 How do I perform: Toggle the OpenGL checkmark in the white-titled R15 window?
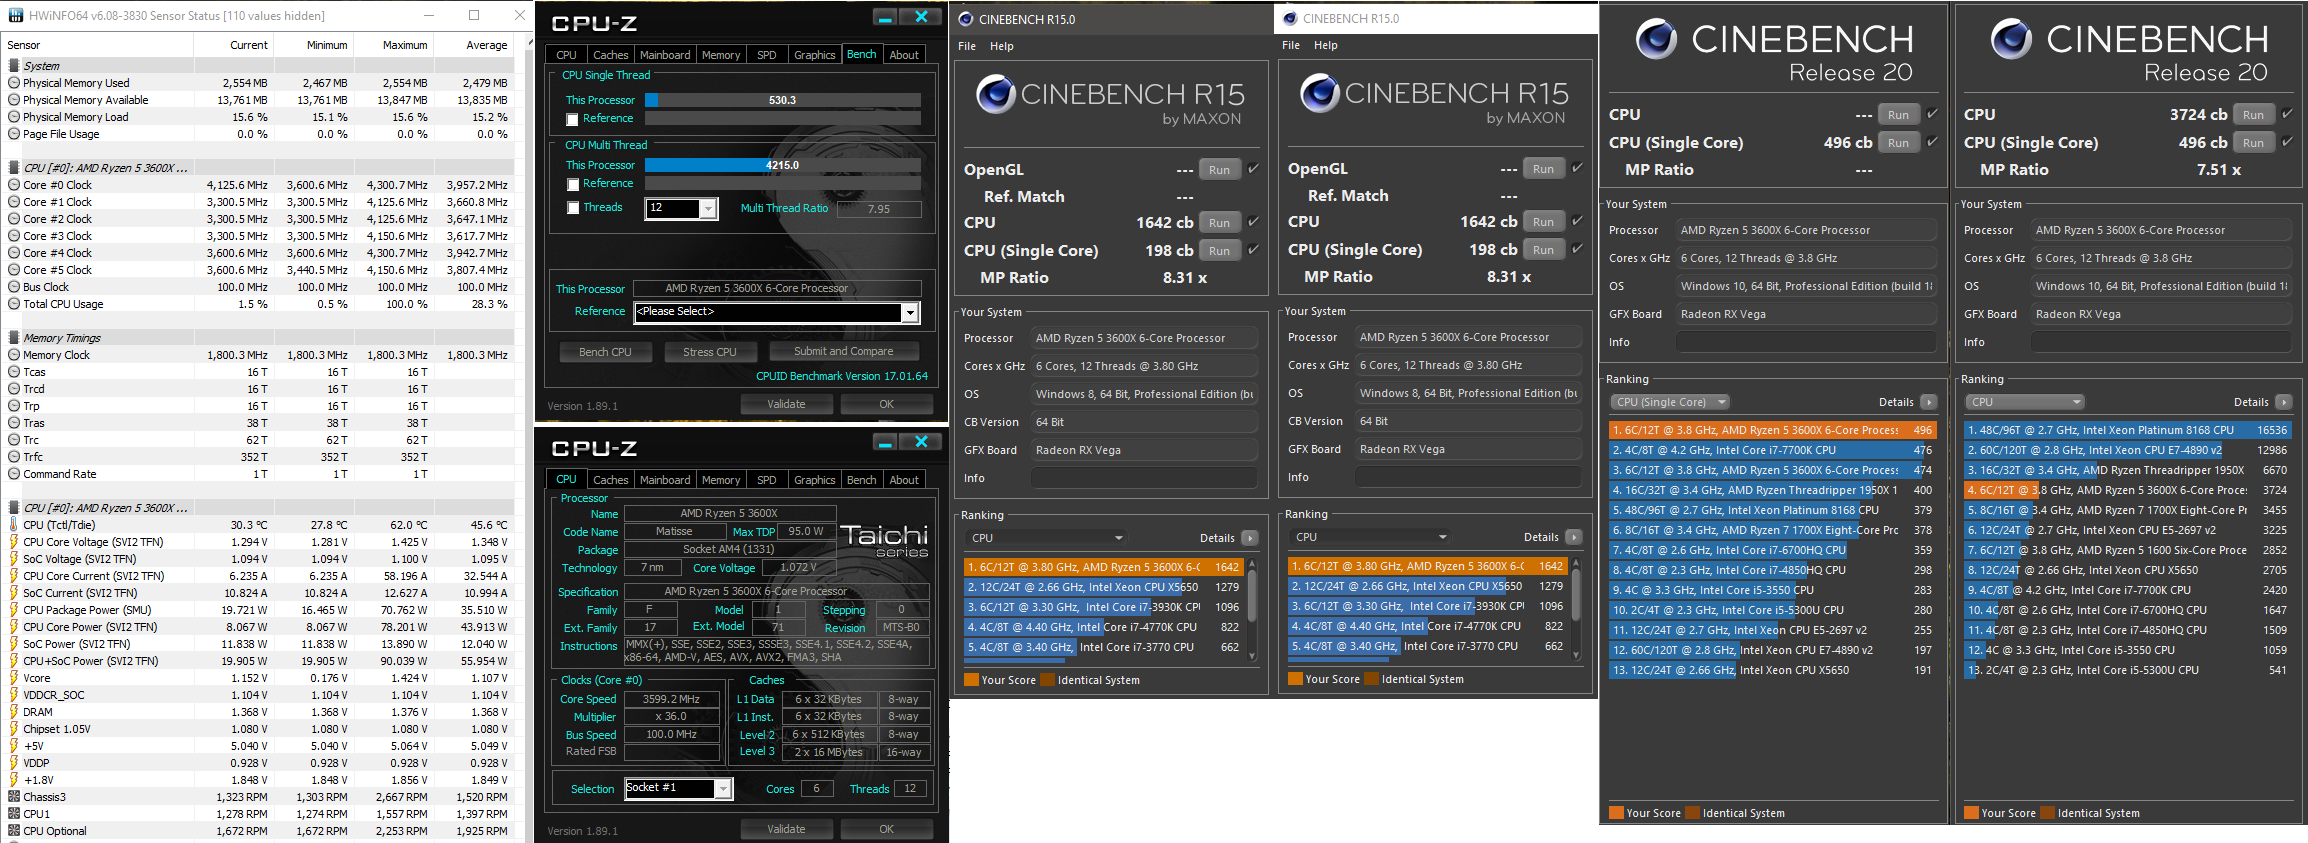[x=1578, y=168]
